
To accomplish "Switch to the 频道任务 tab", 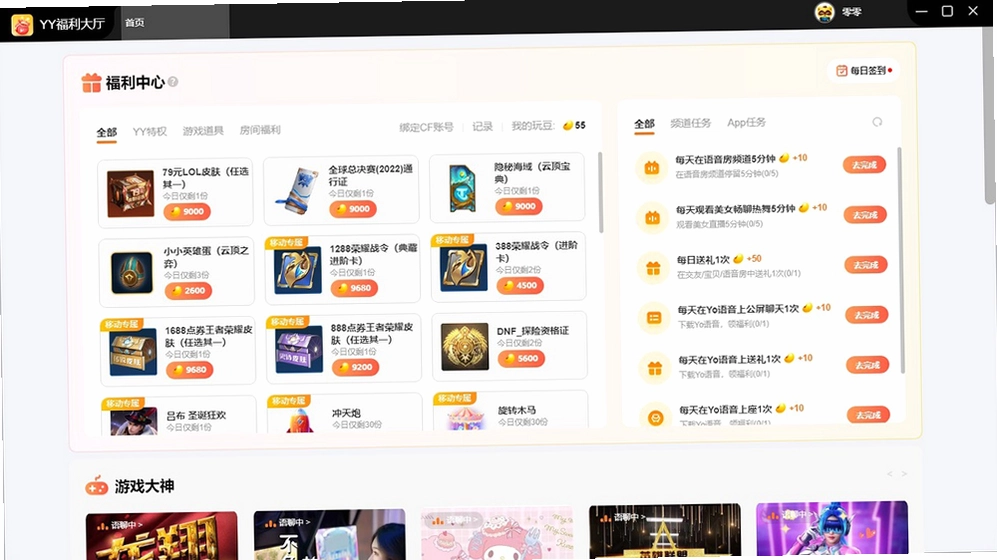I will point(691,123).
